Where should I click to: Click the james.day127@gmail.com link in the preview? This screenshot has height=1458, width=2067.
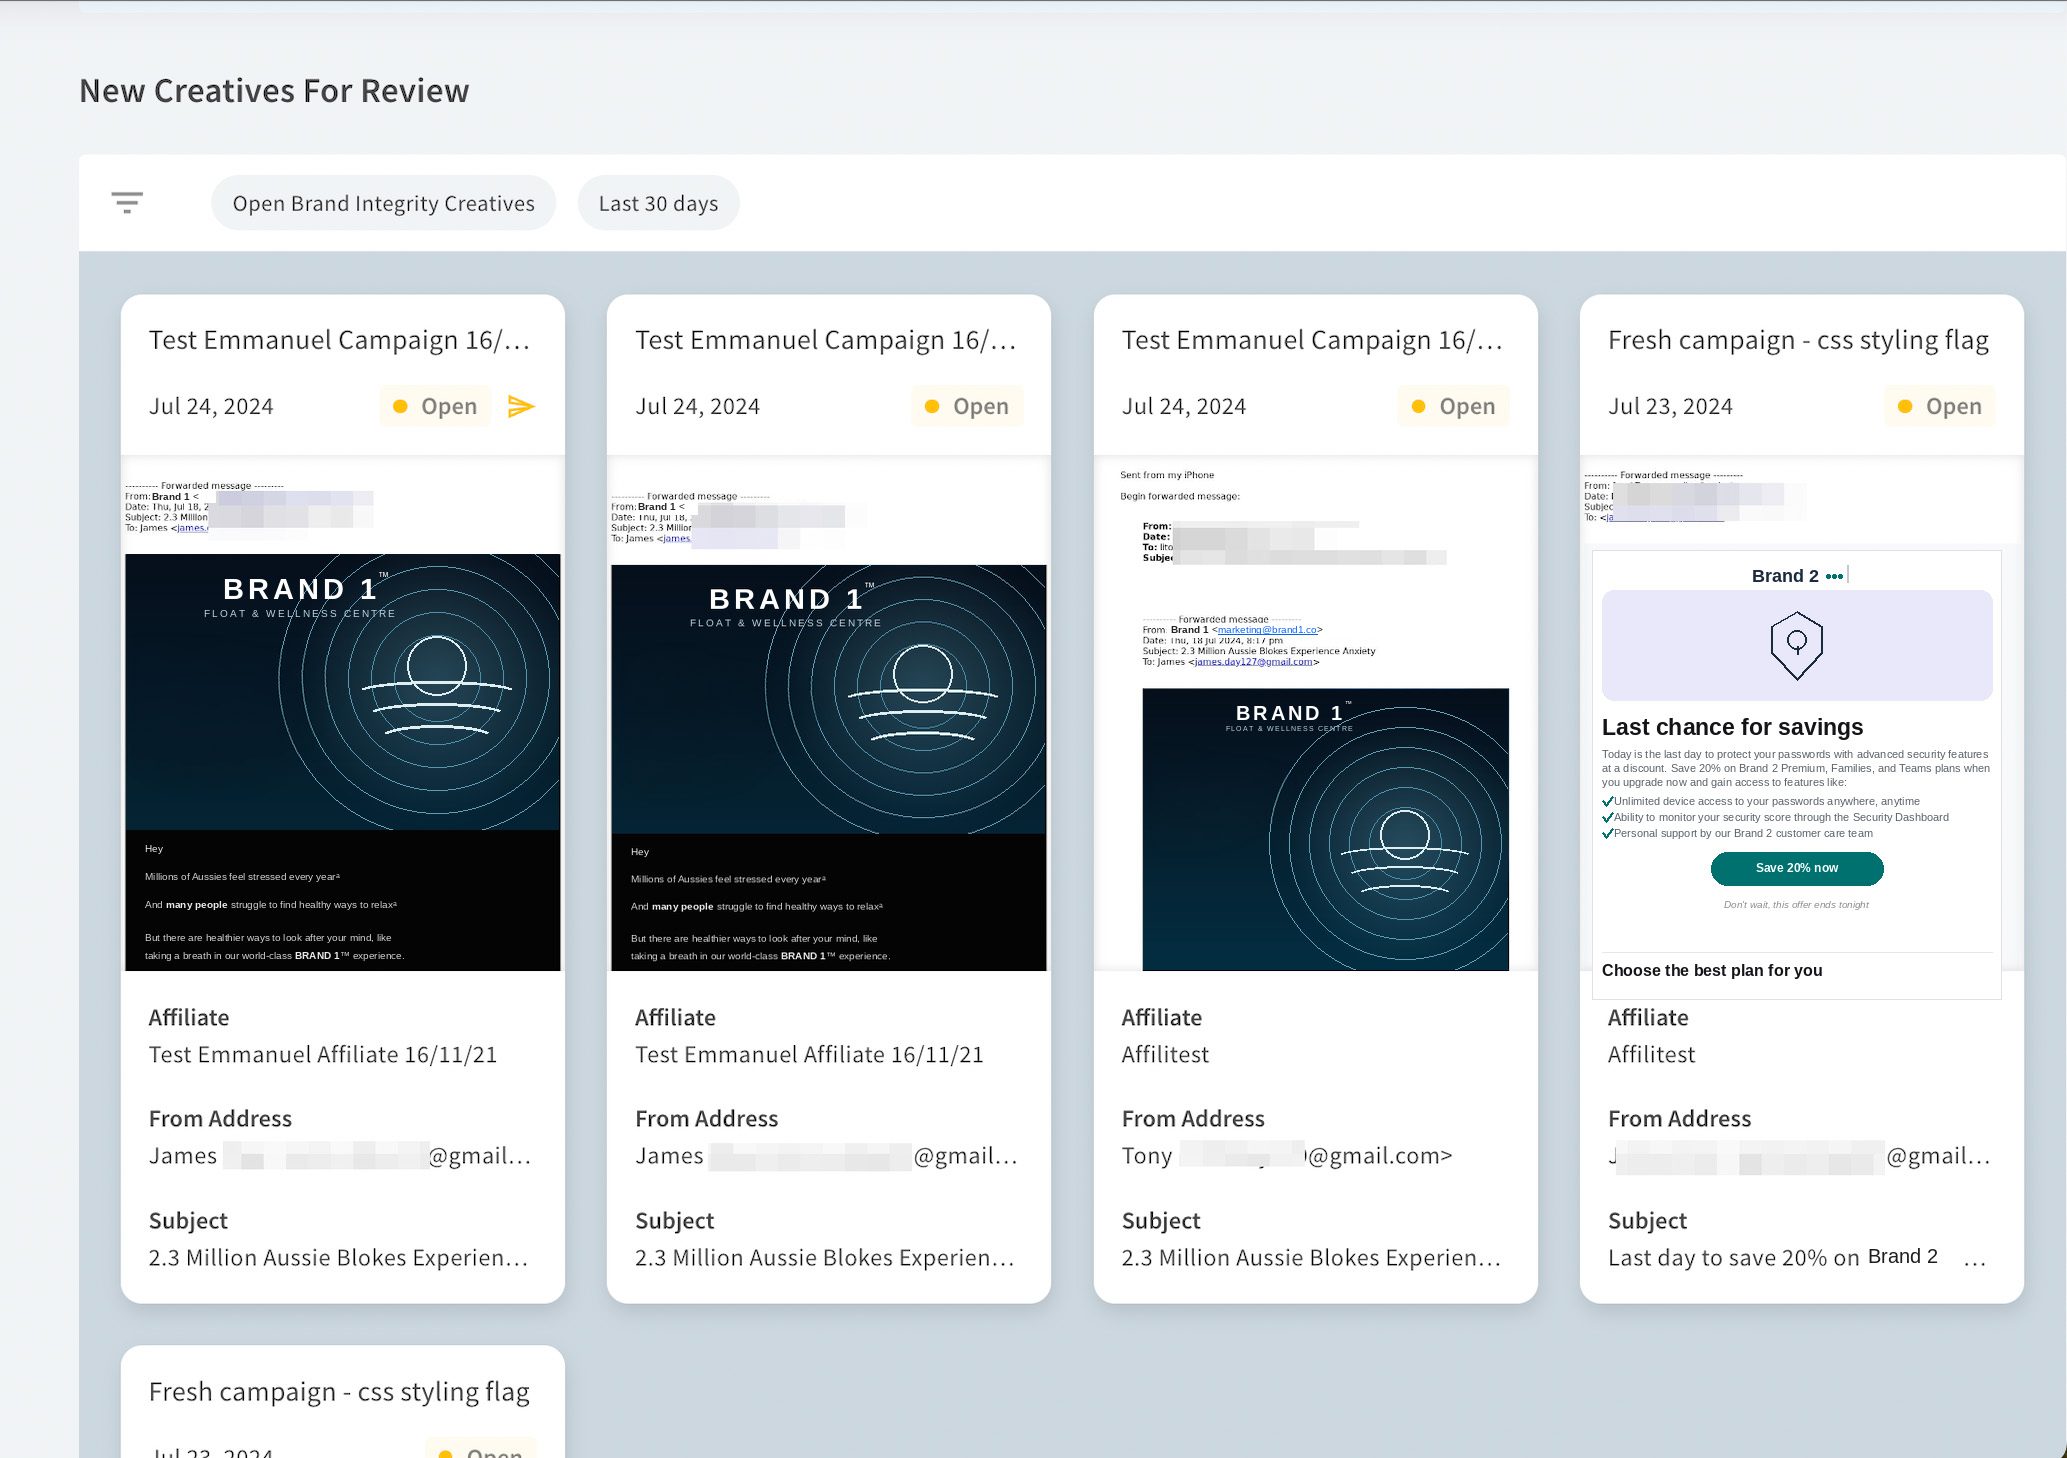[1253, 662]
